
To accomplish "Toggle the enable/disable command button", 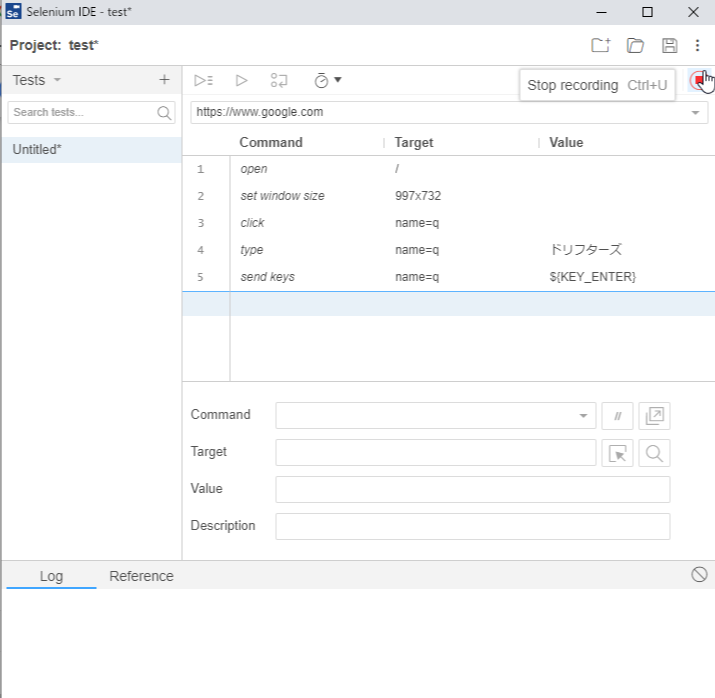I will click(x=618, y=415).
